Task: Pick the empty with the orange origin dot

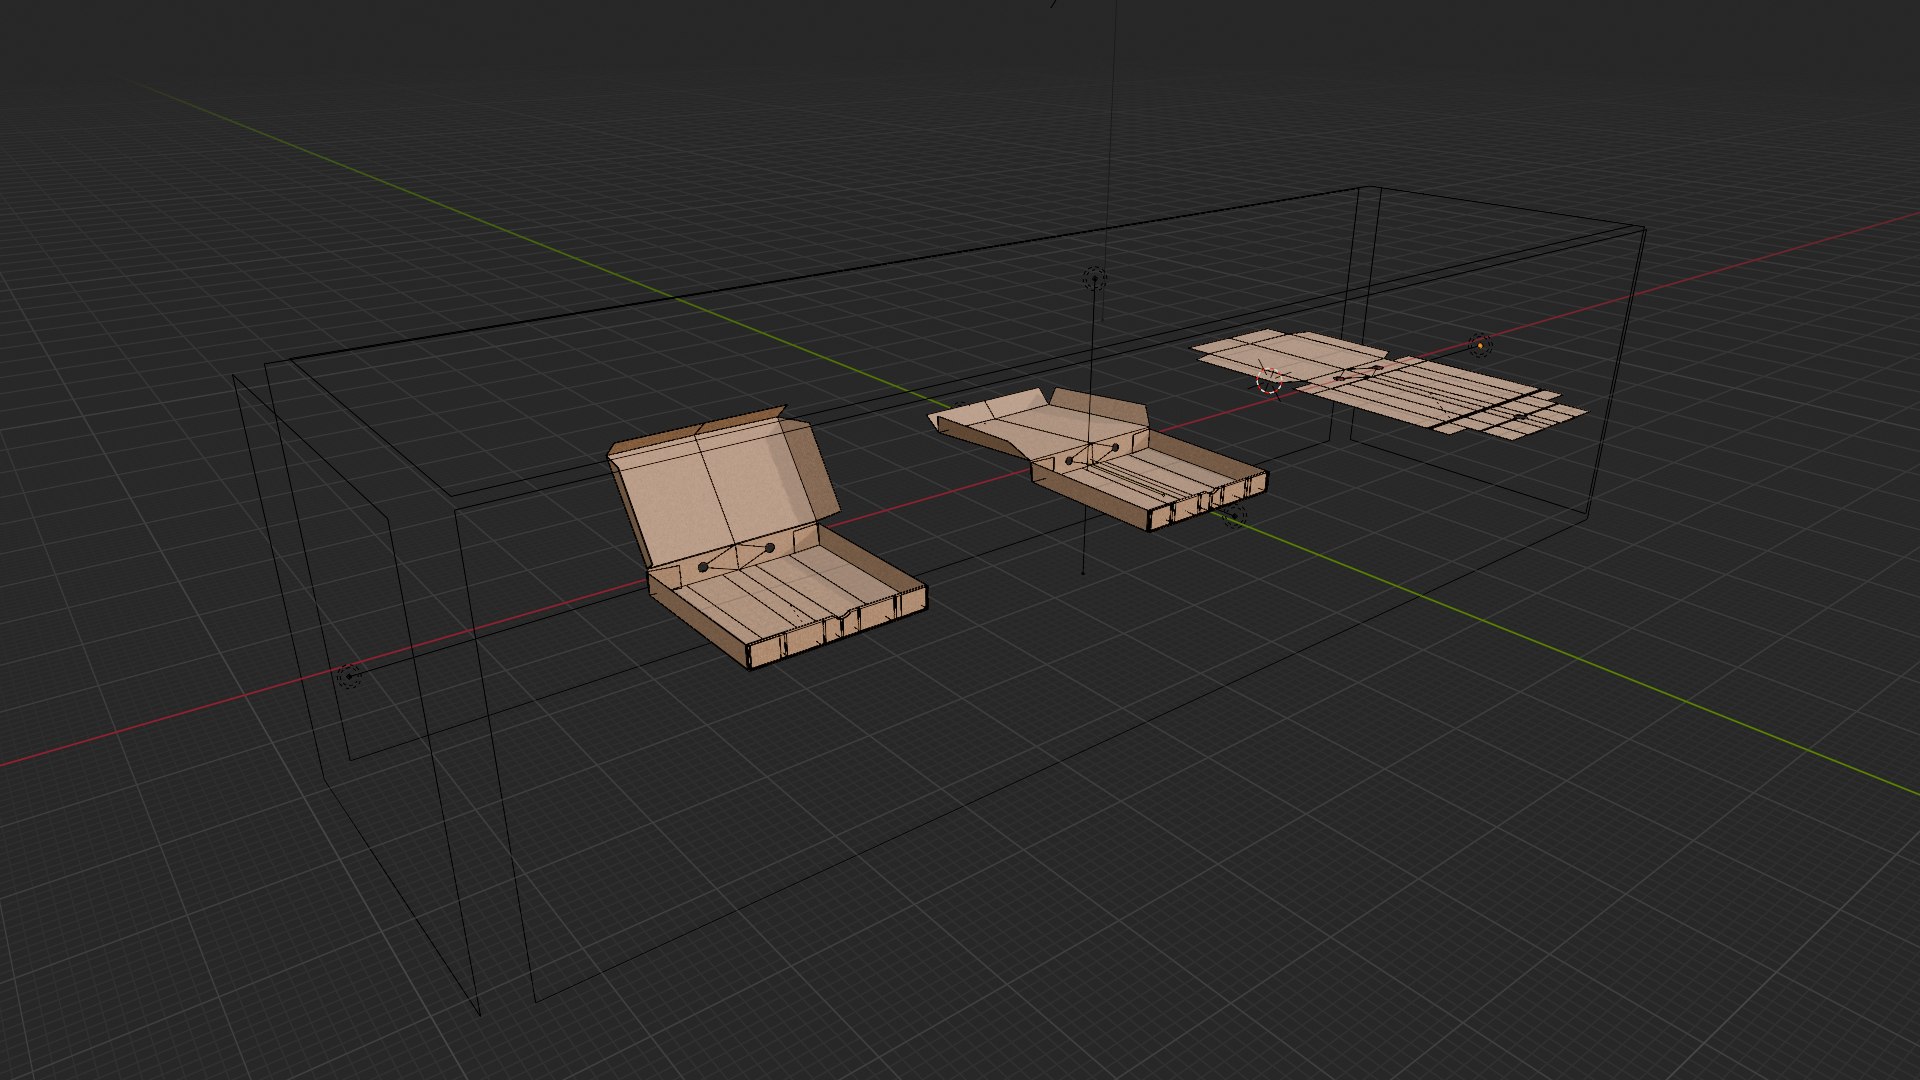Action: click(1480, 346)
